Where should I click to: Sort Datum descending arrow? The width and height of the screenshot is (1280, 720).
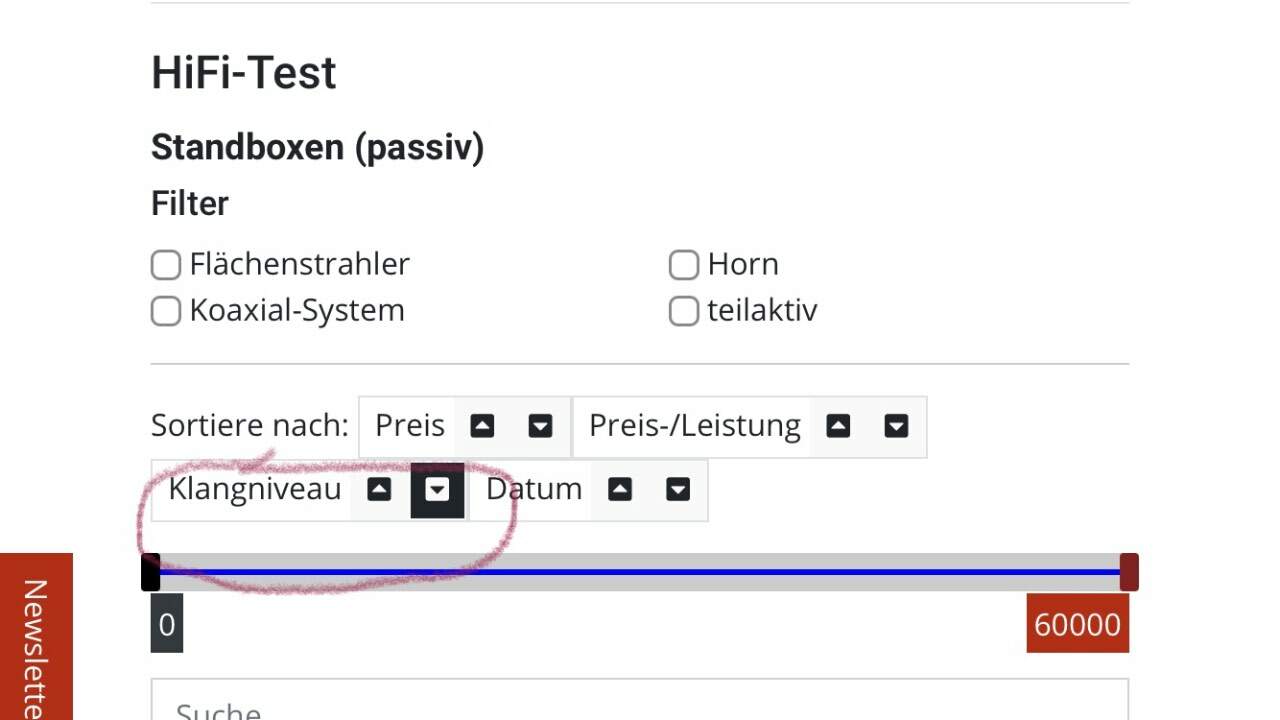point(678,489)
